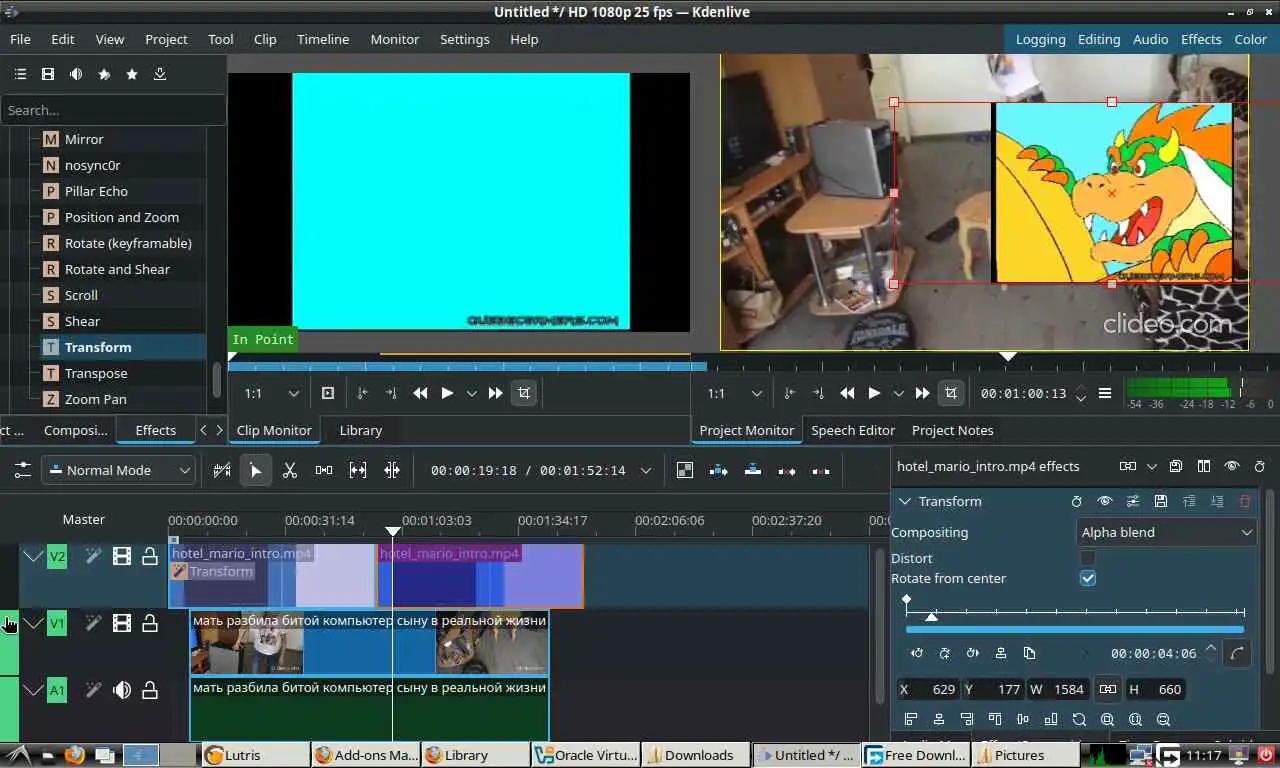Open project monitor hamburger menu
The height and width of the screenshot is (768, 1280).
1105,393
